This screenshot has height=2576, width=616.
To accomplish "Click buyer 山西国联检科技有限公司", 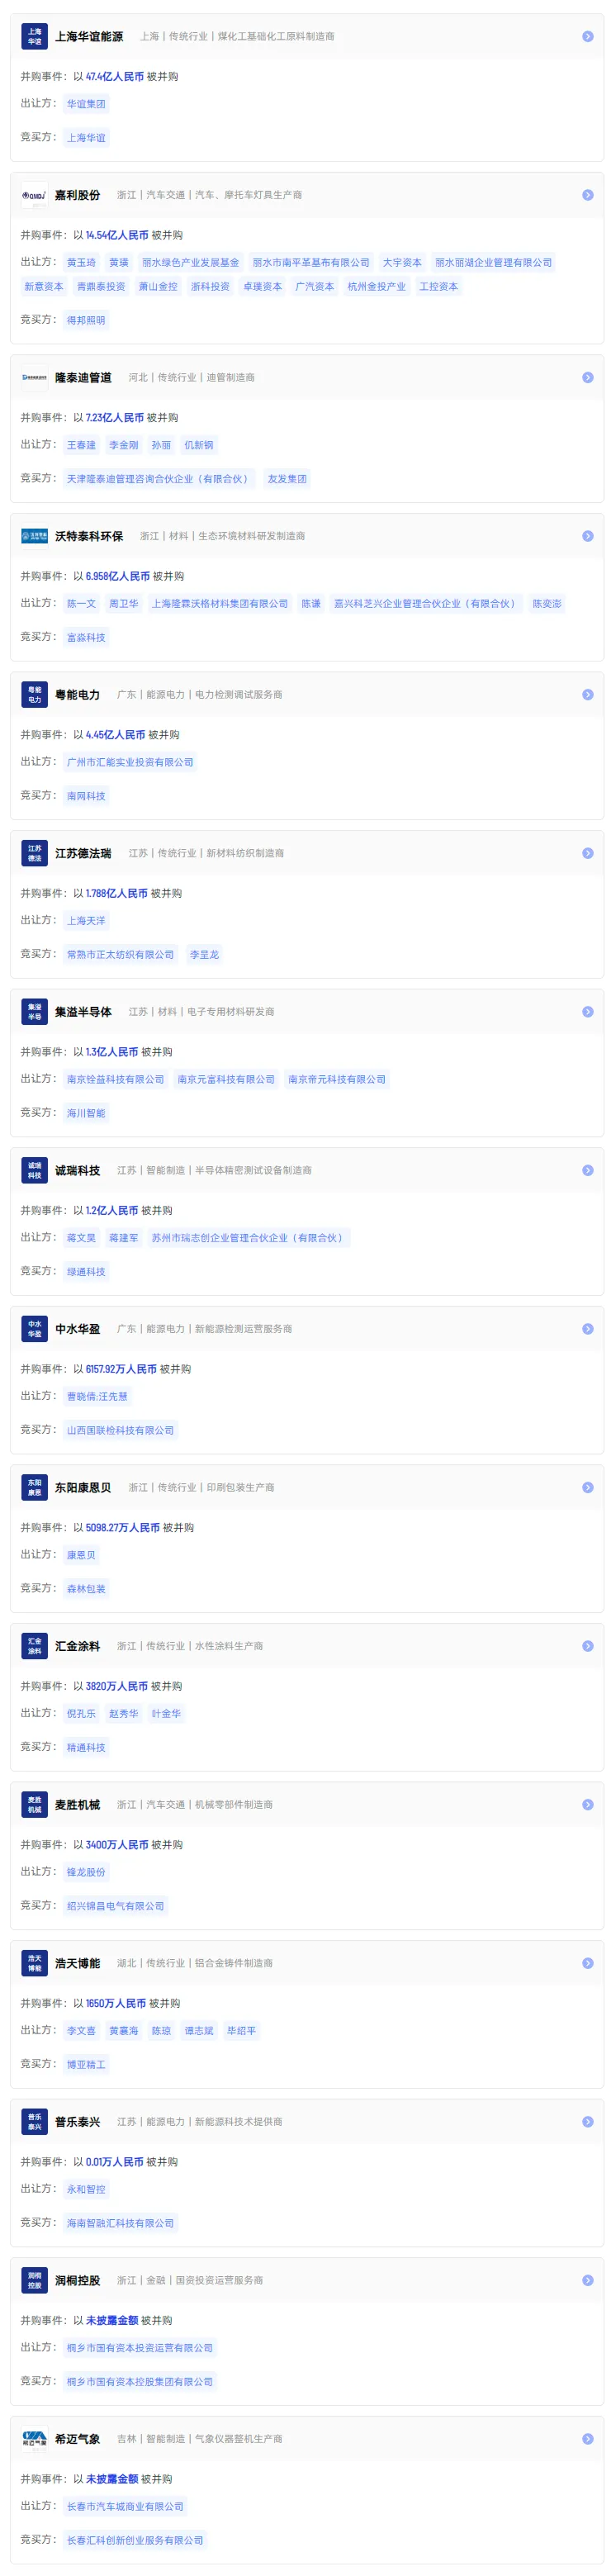I will [120, 1430].
